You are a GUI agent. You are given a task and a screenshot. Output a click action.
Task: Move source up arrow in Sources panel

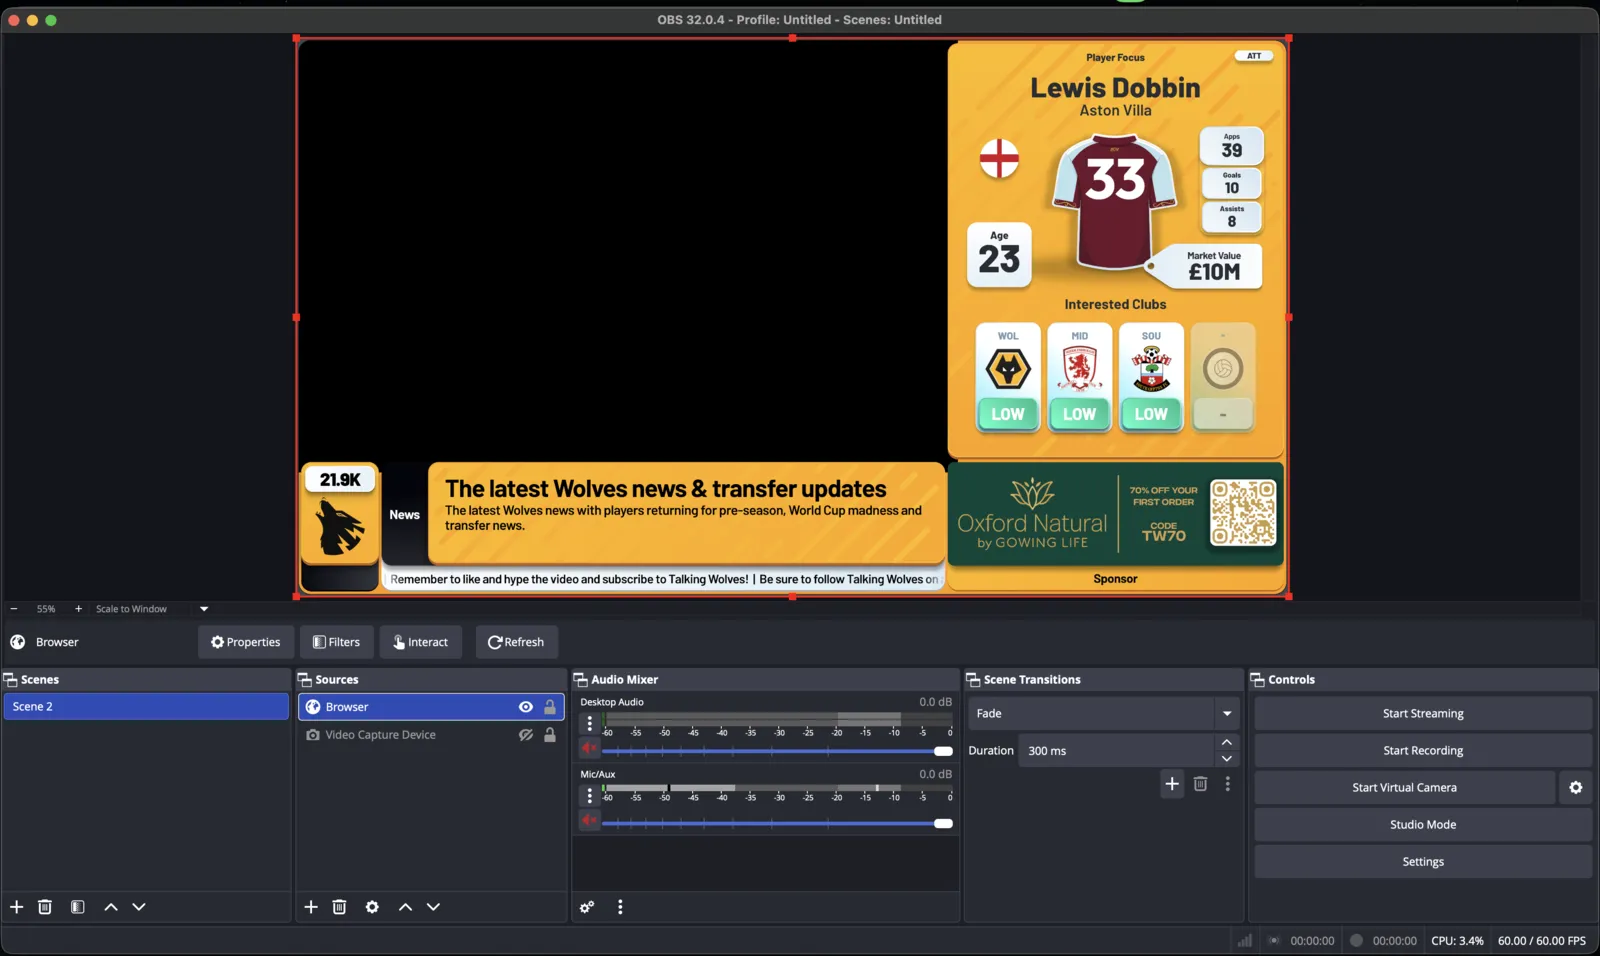[405, 907]
